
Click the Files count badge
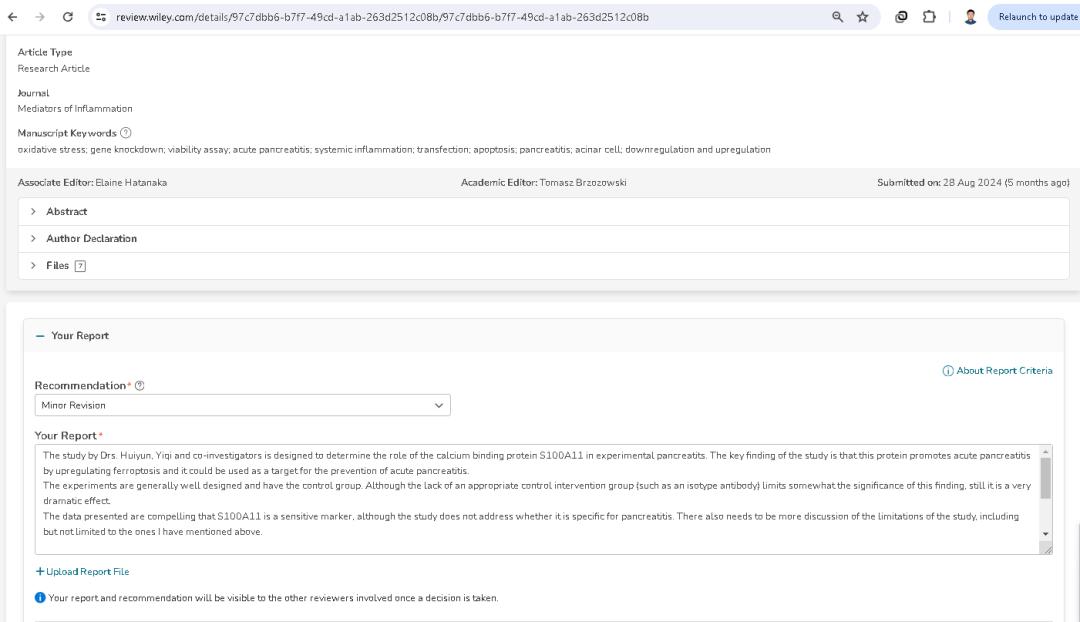(x=80, y=266)
